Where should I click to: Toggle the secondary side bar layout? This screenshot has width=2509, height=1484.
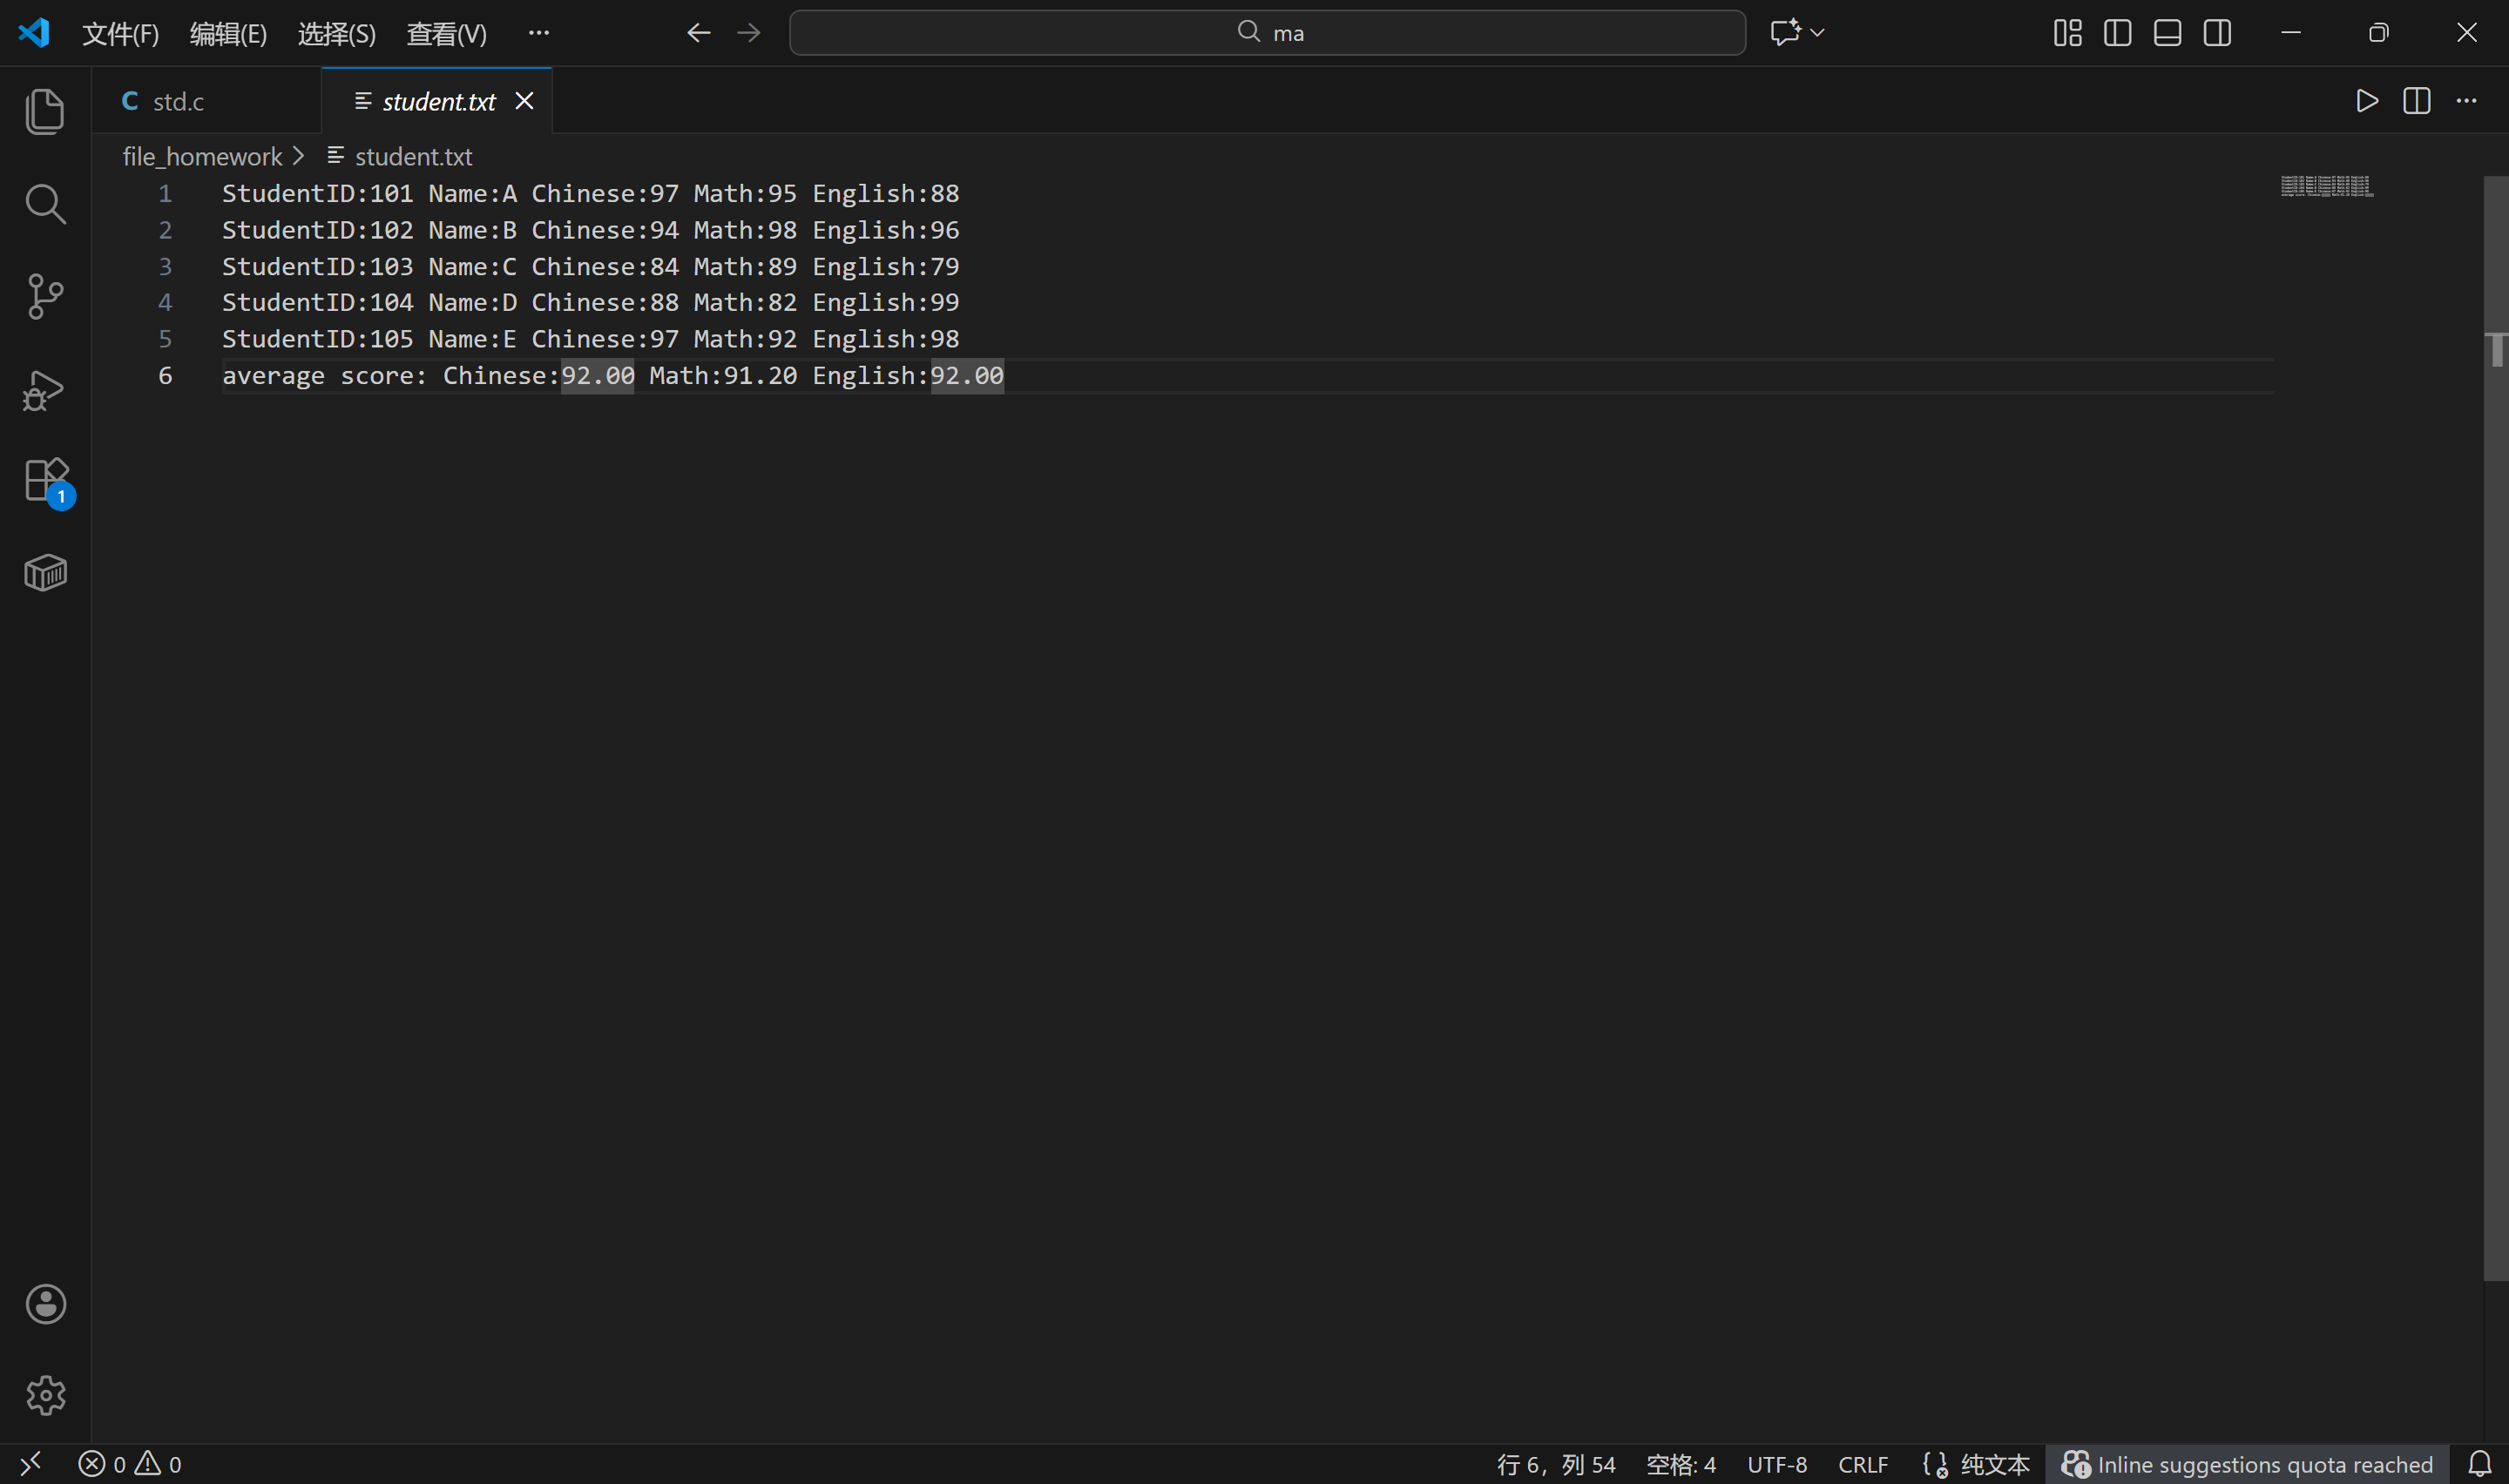click(2217, 33)
